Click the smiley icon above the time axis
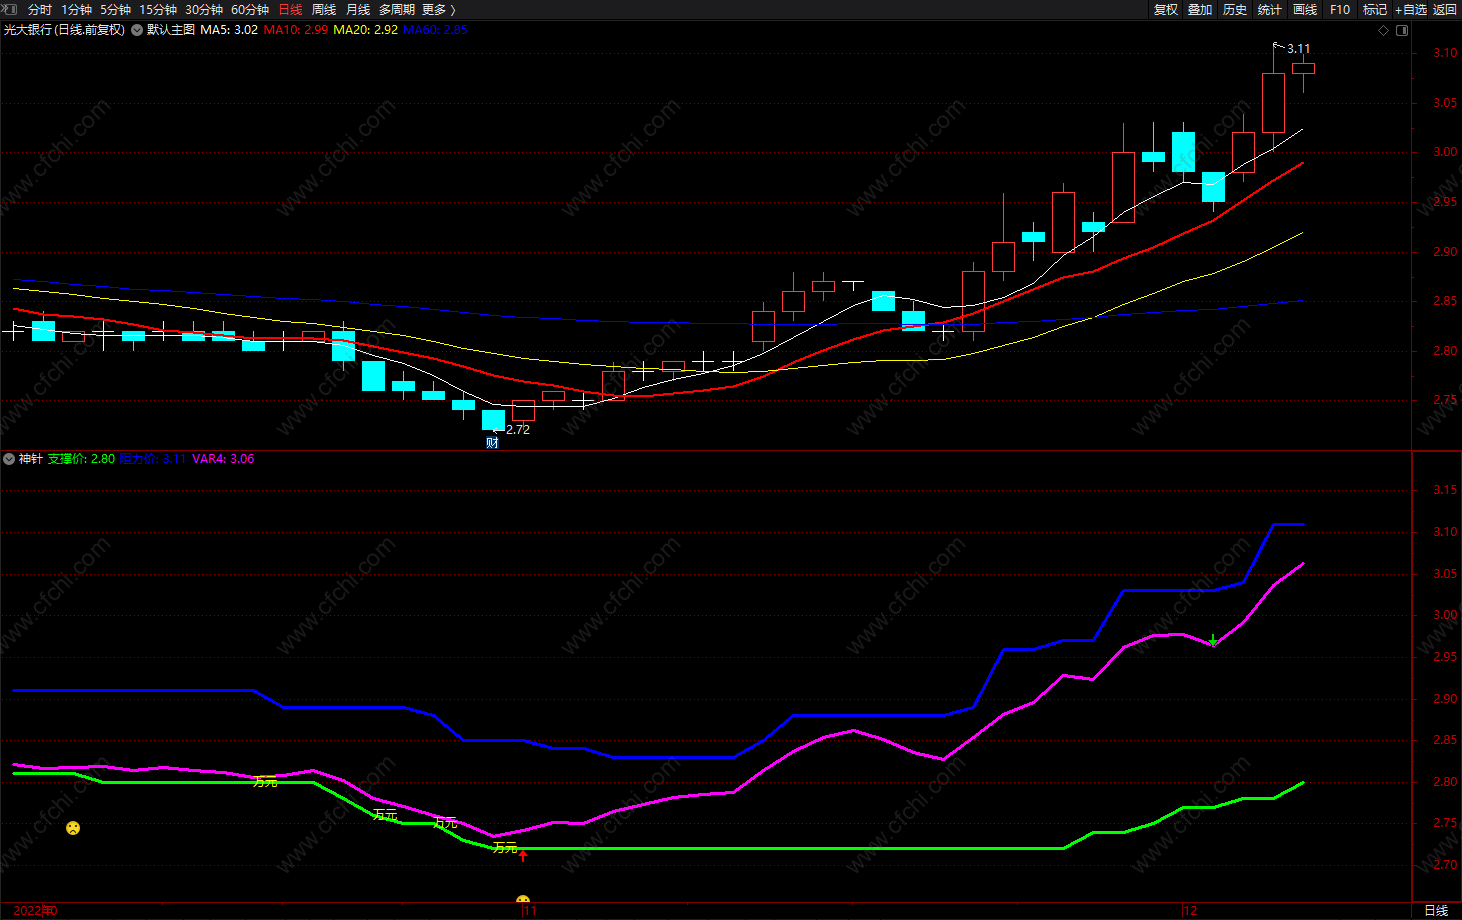 click(x=522, y=899)
